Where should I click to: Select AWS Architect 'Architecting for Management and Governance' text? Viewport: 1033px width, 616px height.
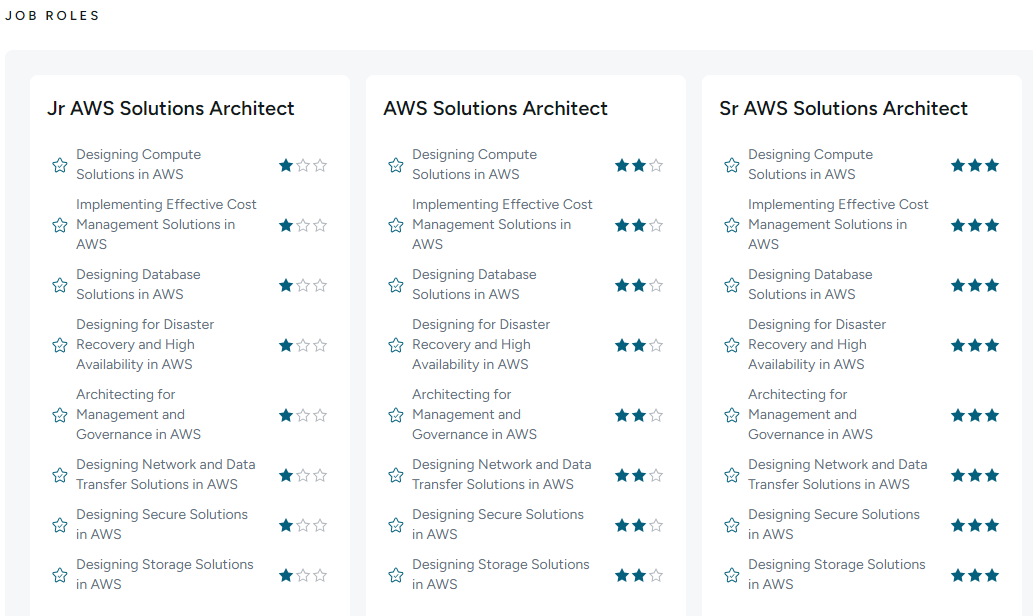(x=474, y=414)
